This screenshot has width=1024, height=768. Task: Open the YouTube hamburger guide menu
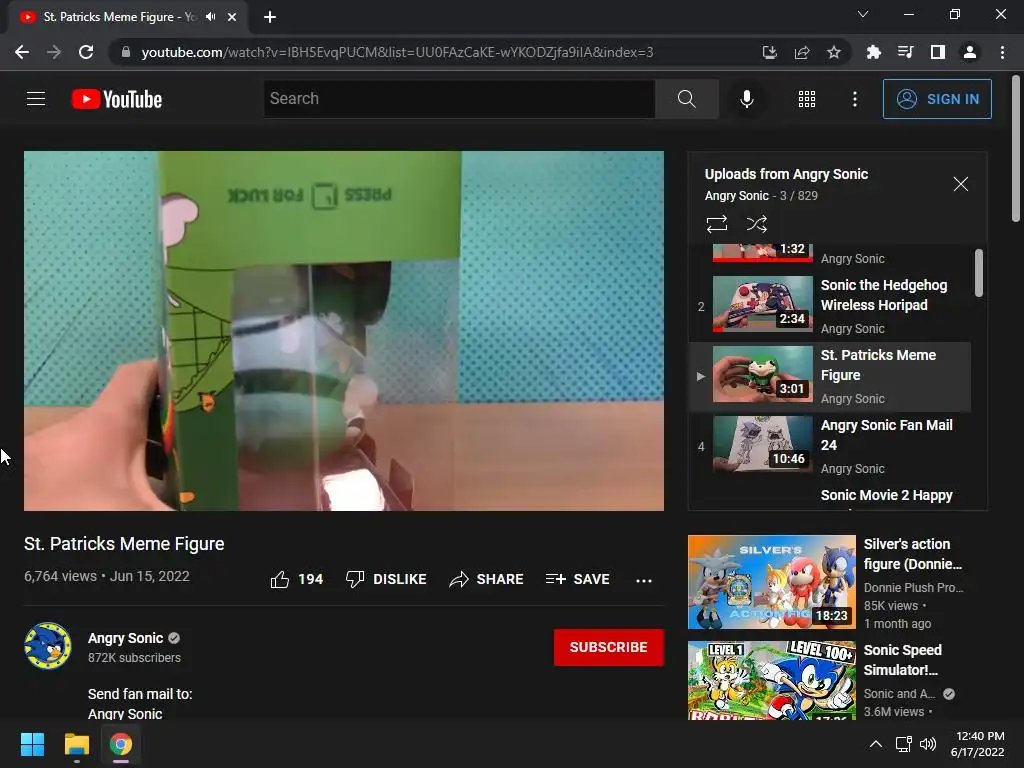click(36, 99)
